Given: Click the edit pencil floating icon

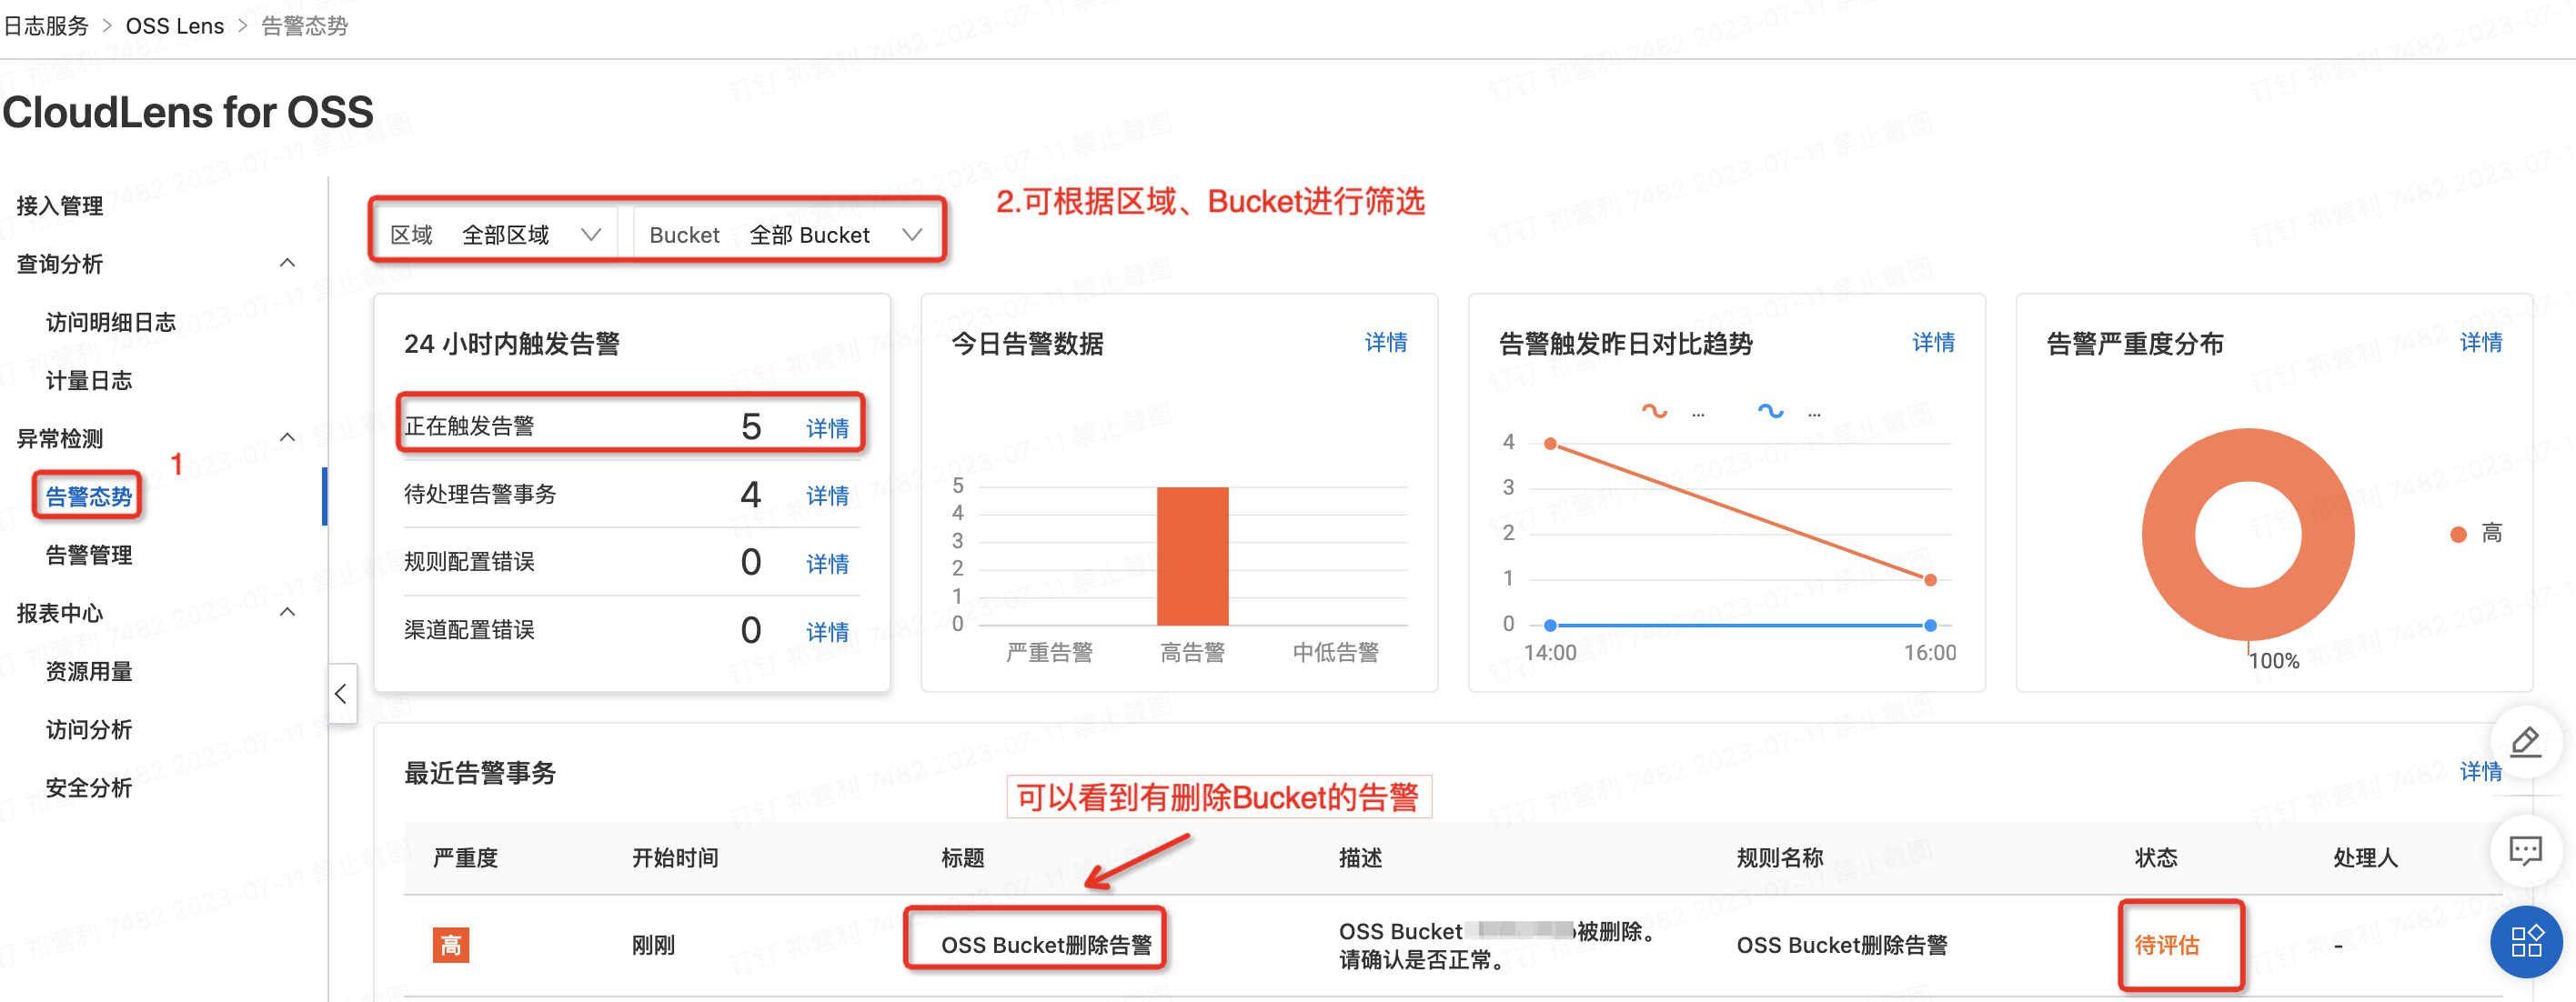Looking at the screenshot, I should point(2525,743).
